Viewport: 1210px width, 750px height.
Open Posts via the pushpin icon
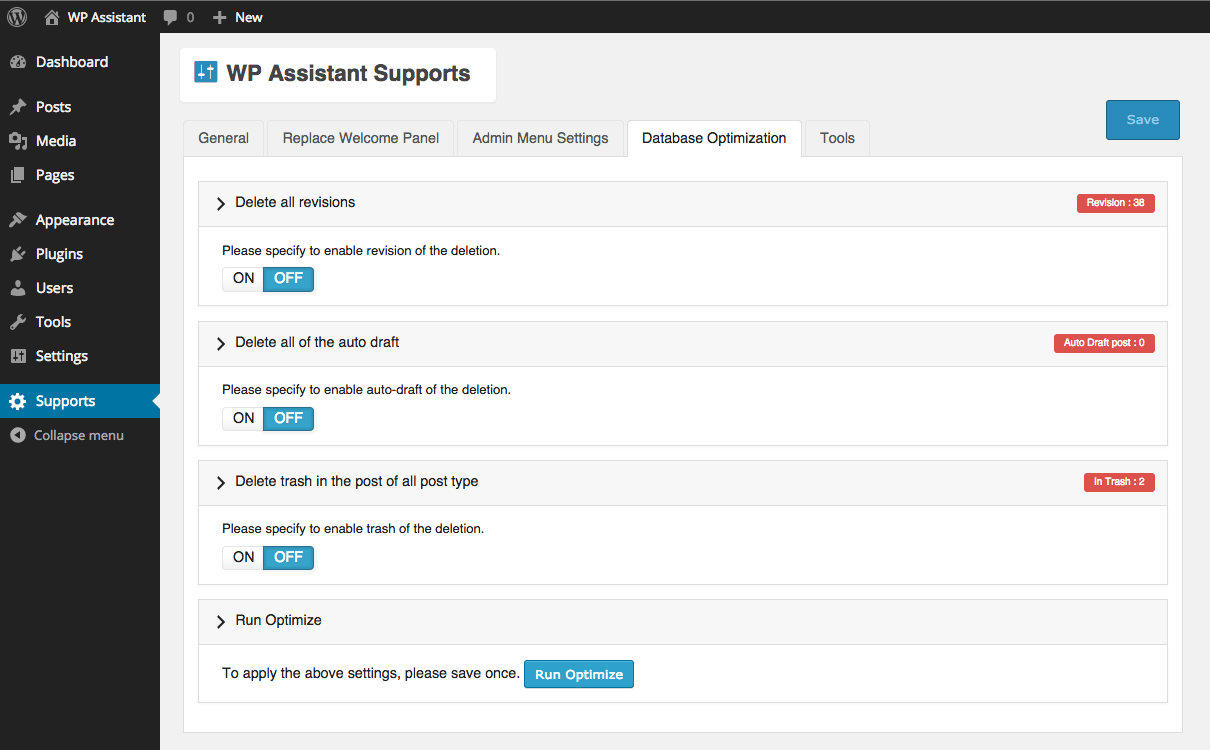click(x=18, y=107)
